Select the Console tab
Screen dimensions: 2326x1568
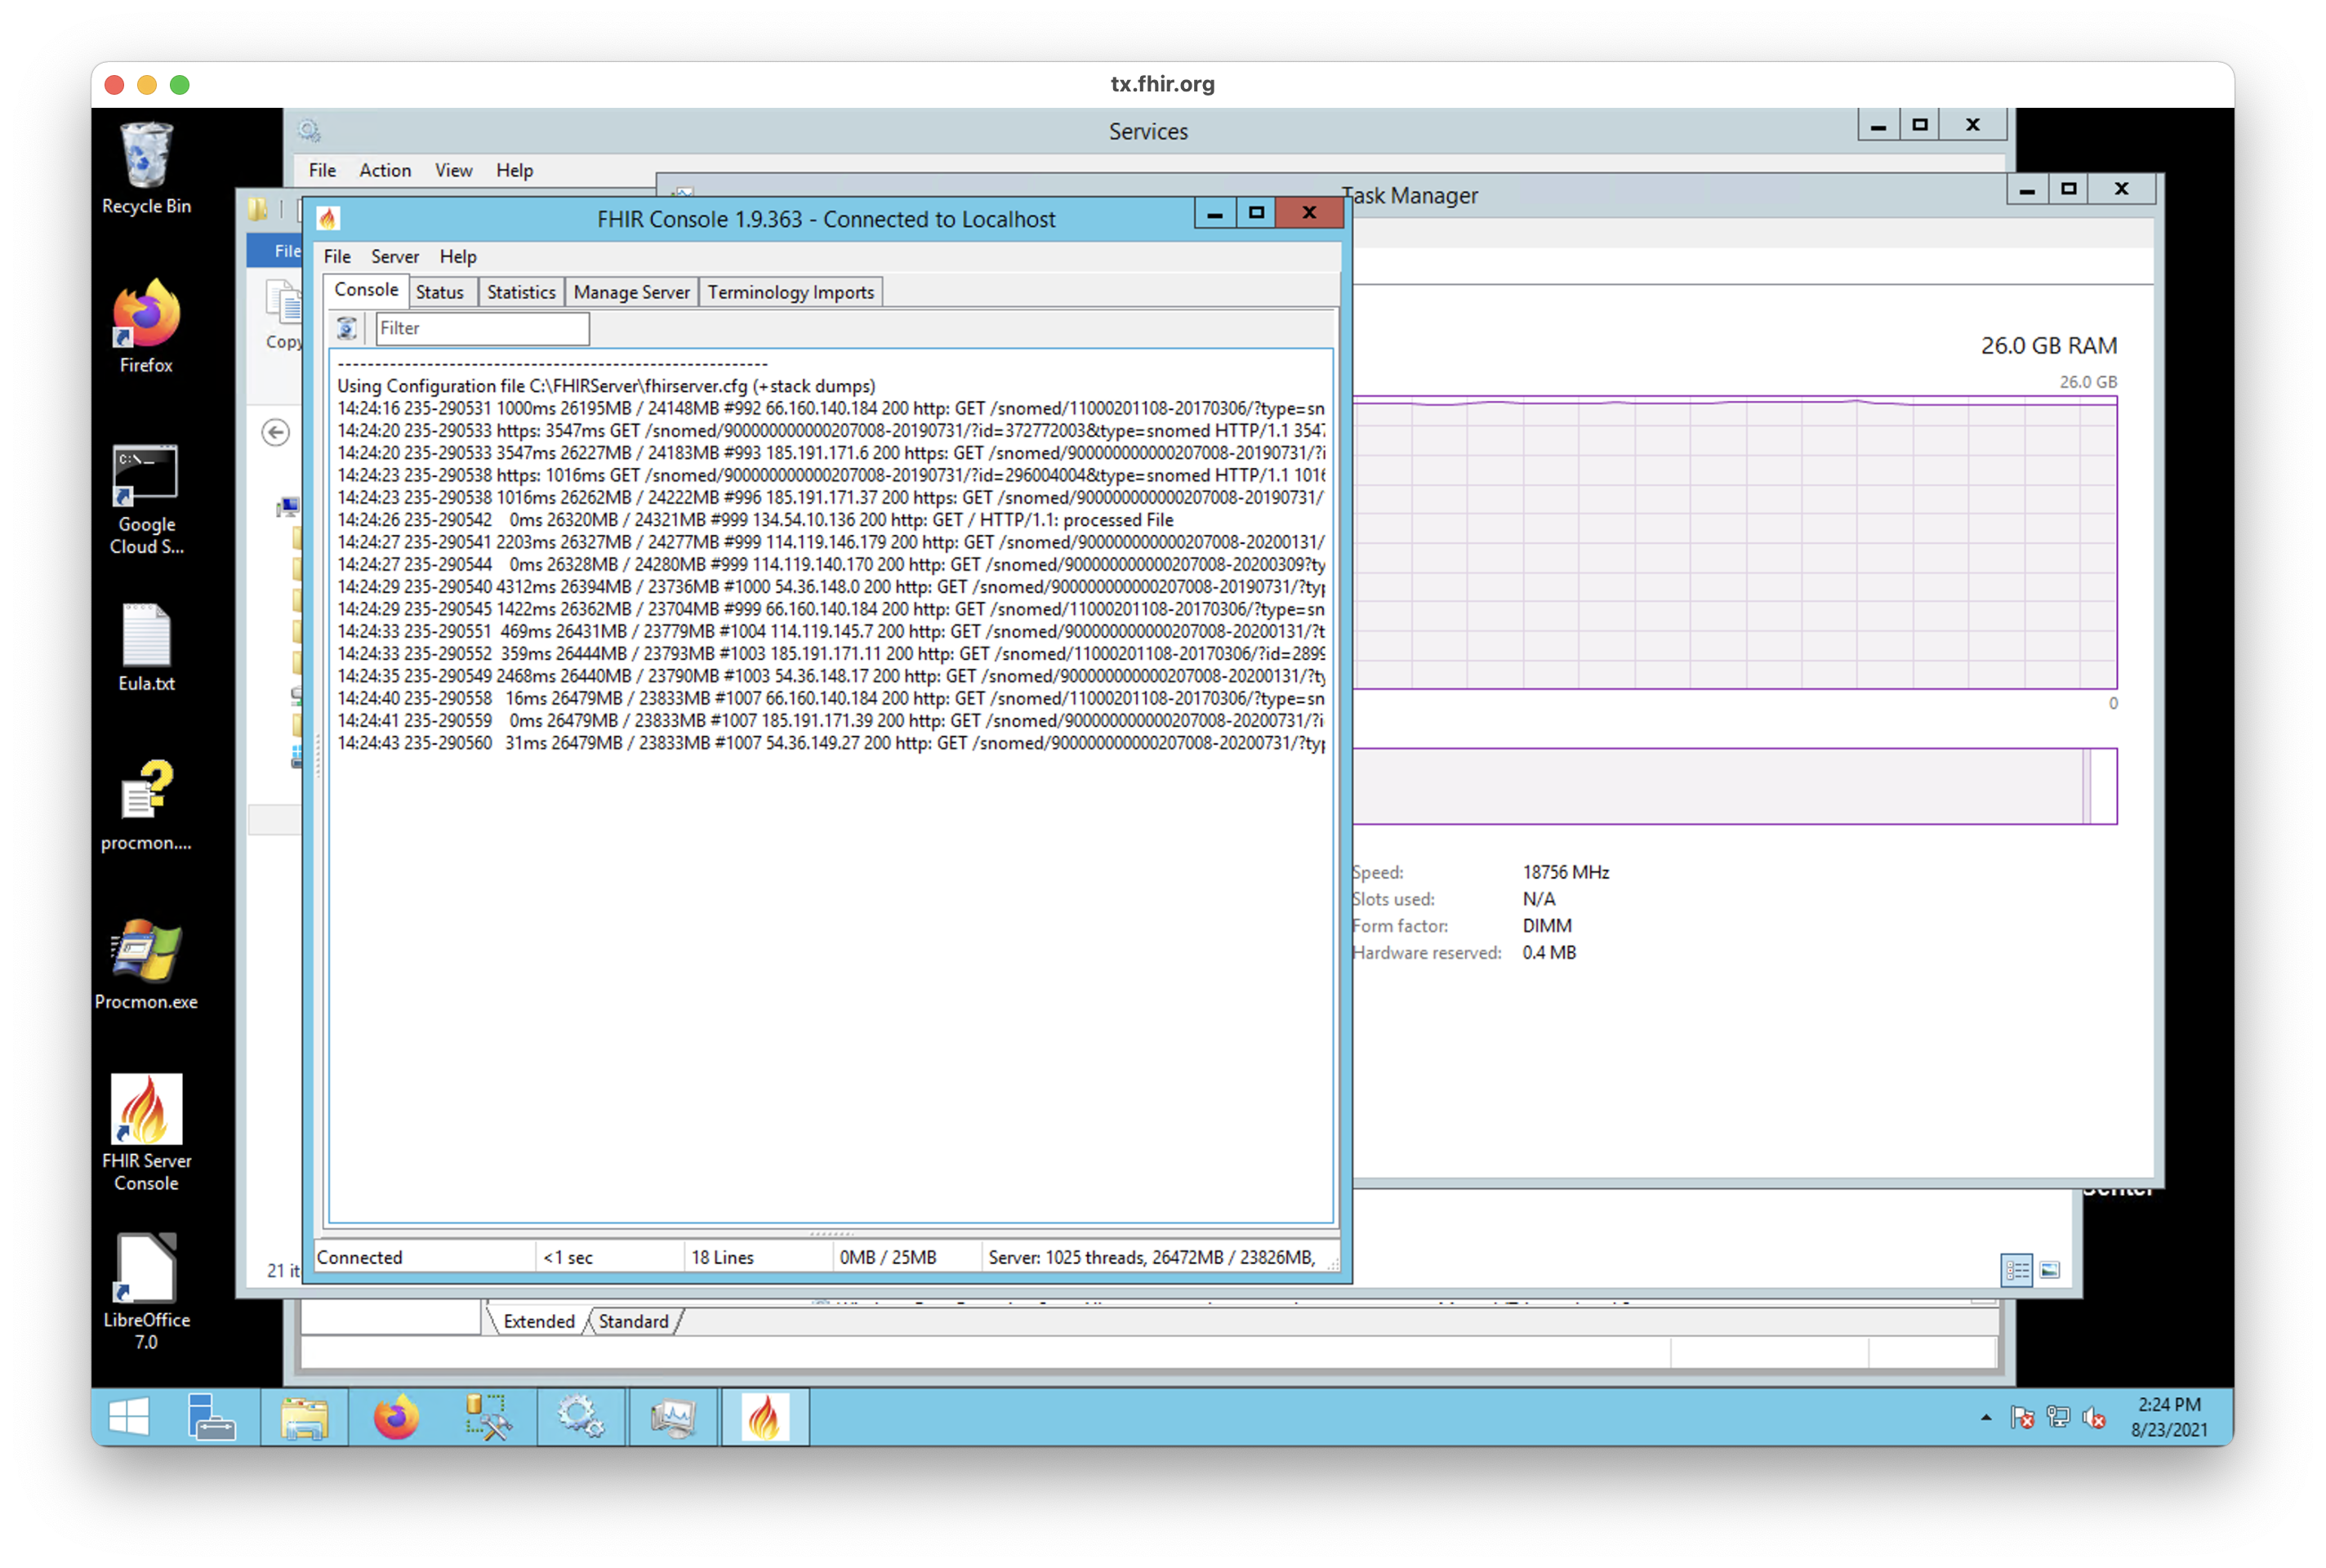pos(366,290)
